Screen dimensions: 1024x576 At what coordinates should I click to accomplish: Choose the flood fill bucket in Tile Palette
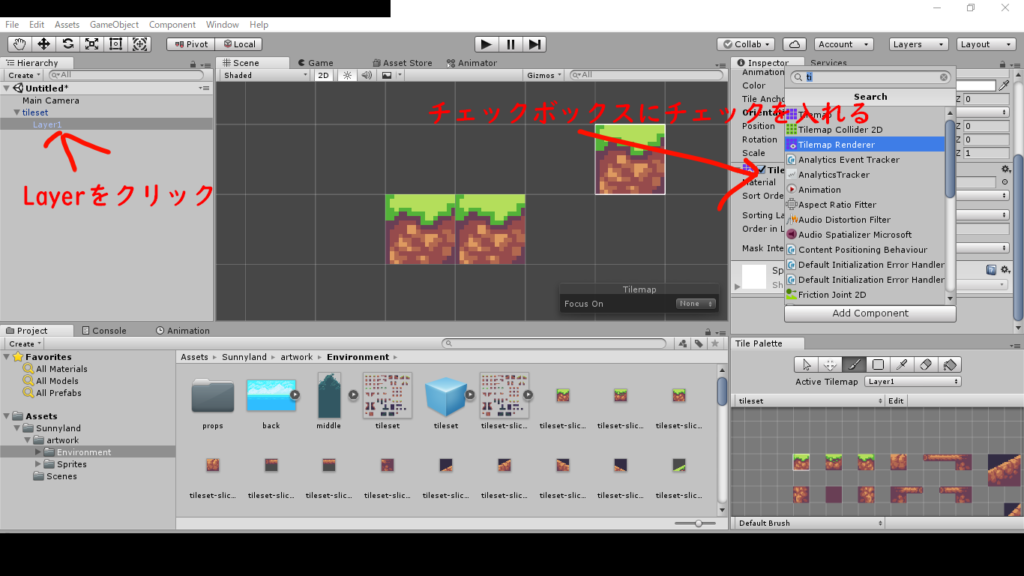[950, 365]
